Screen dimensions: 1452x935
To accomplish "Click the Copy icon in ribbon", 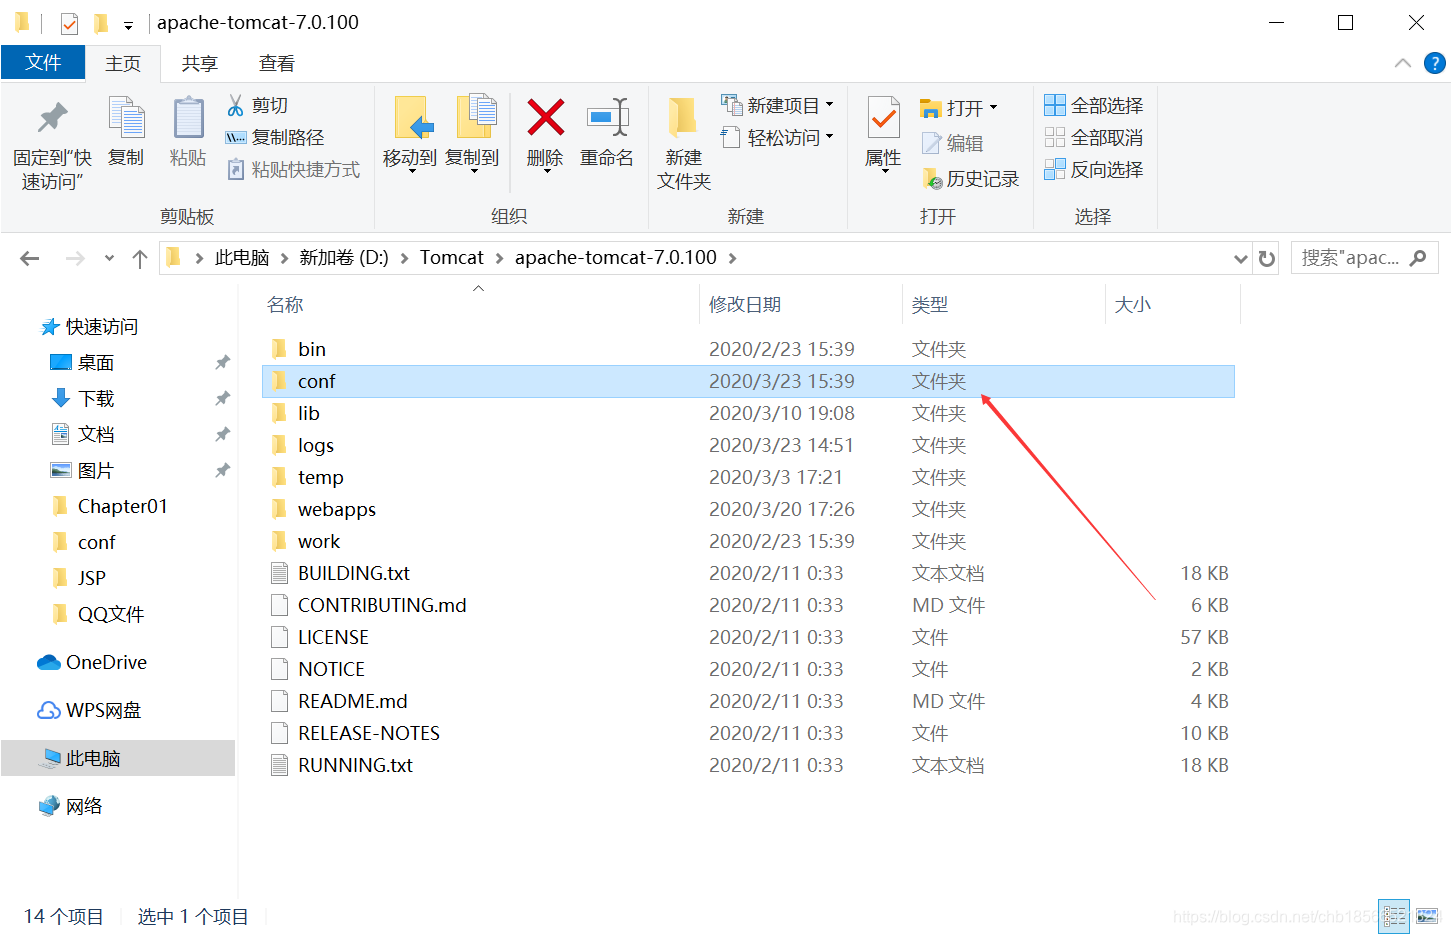I will click(126, 119).
